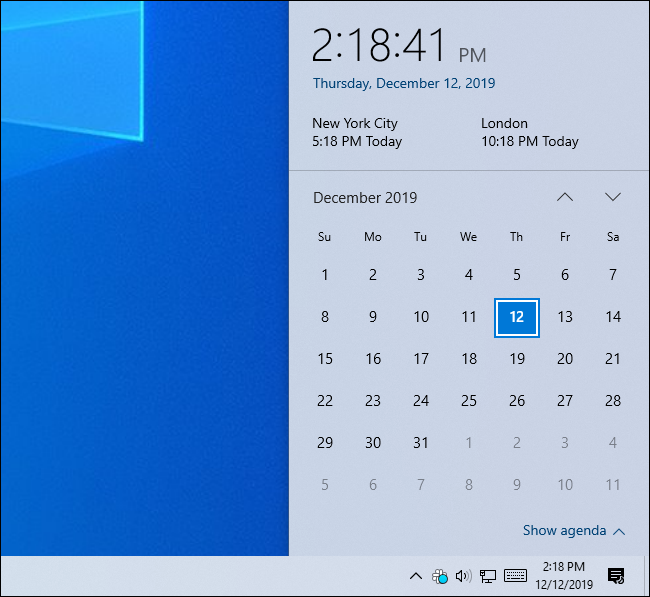Select December 16 in the calendar

[373, 359]
